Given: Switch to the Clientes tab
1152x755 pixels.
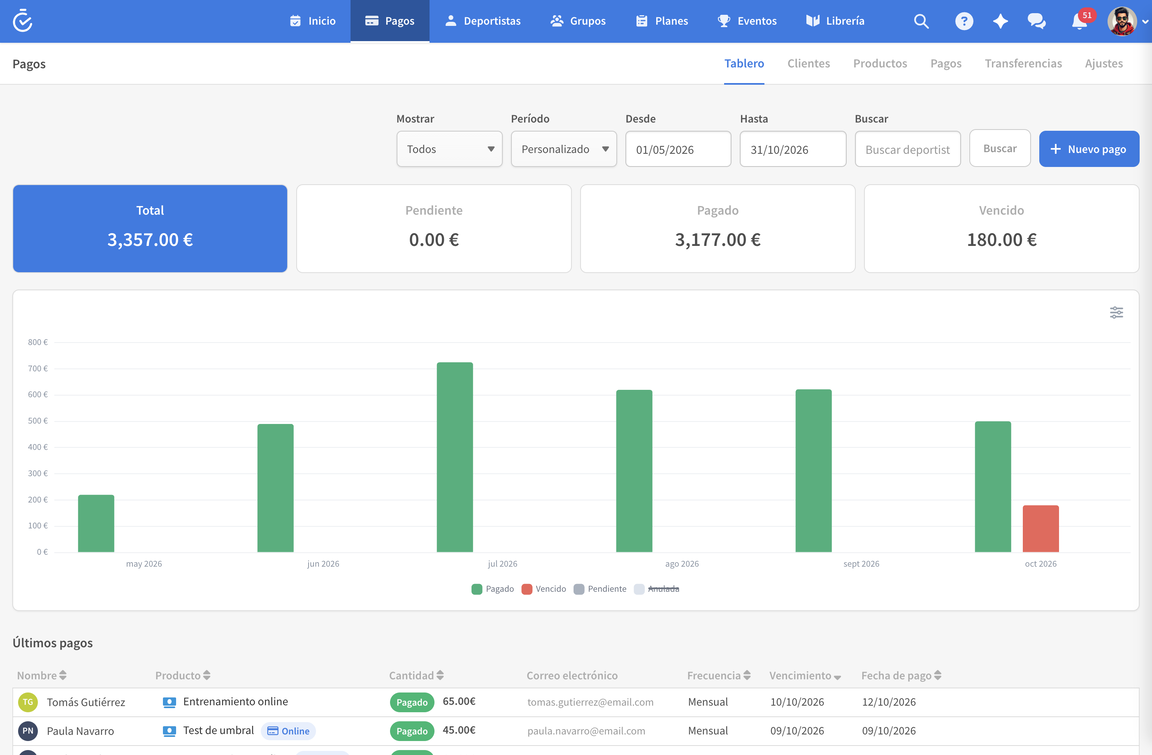Looking at the screenshot, I should (x=808, y=63).
